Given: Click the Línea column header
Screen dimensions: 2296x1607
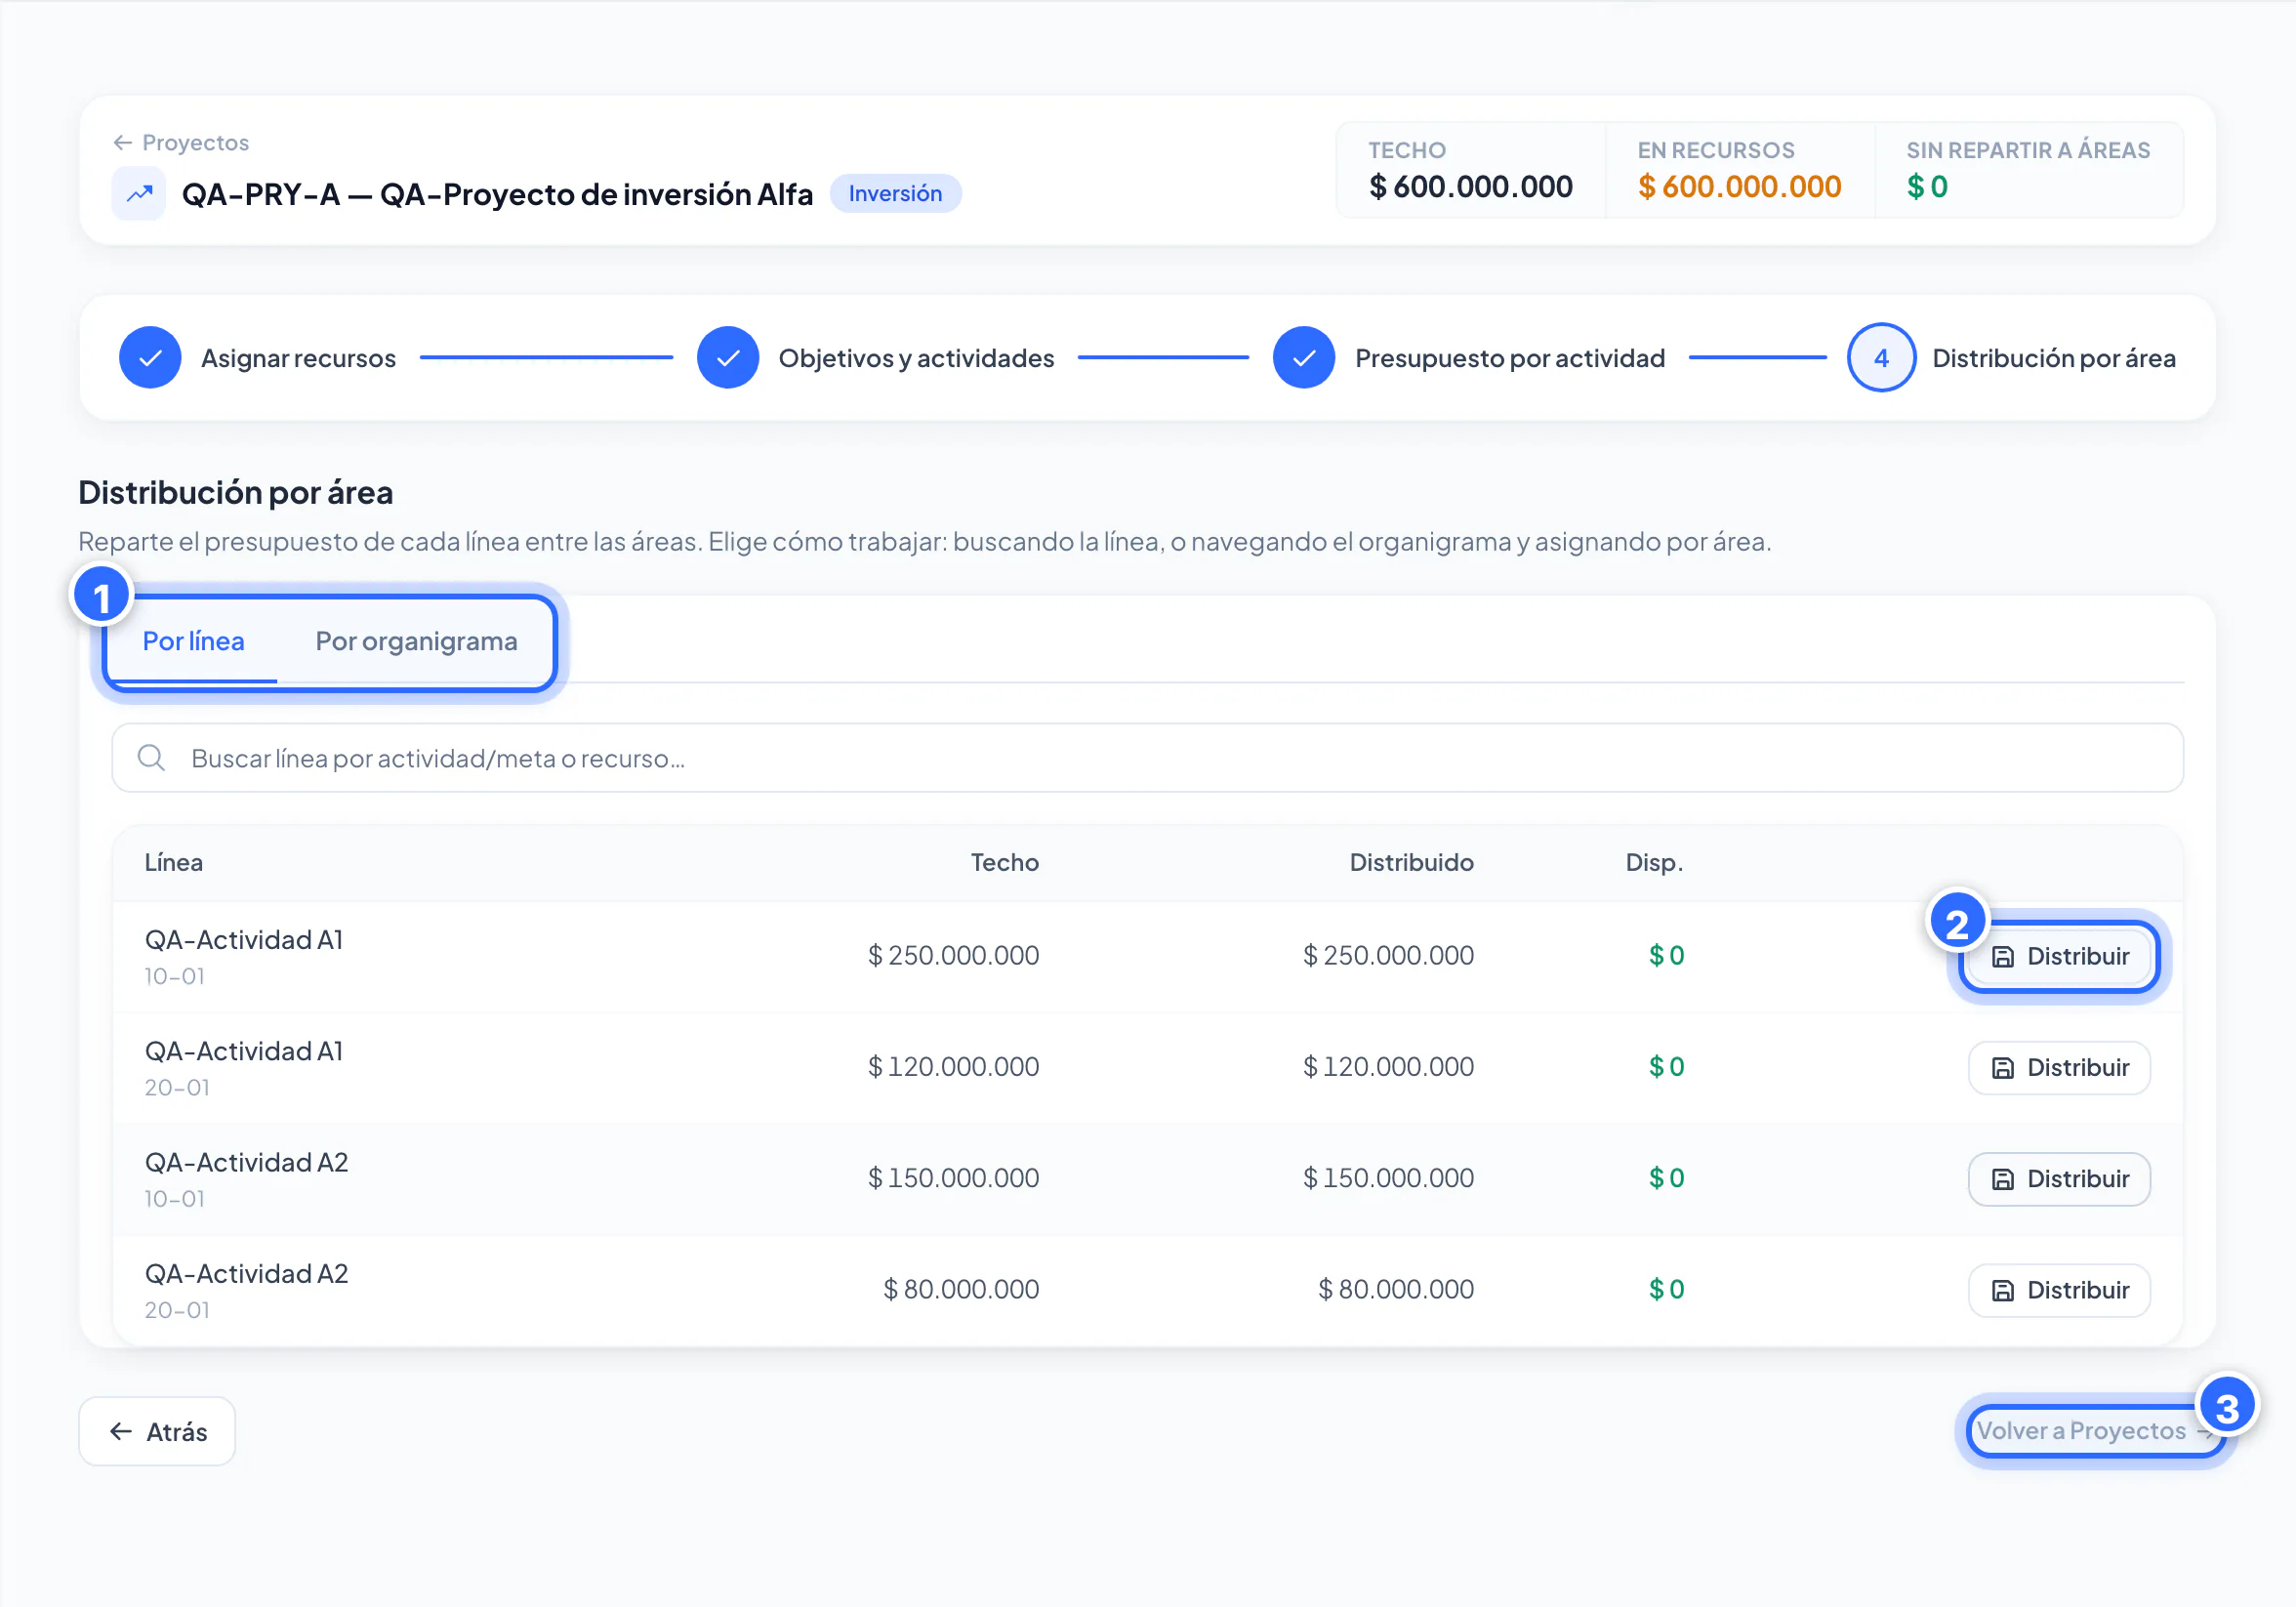Looking at the screenshot, I should 174,863.
